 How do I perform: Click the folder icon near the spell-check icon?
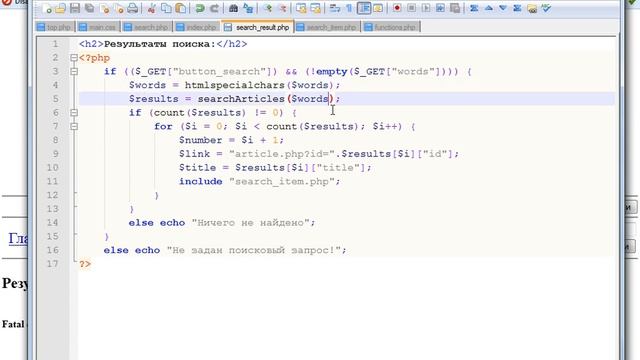[532, 8]
